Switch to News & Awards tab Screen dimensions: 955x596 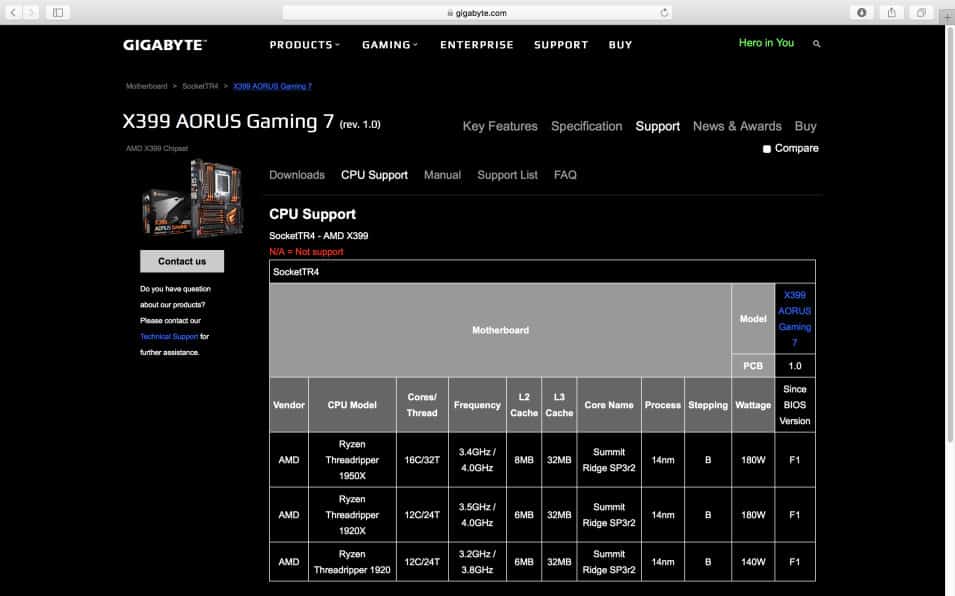[737, 127]
